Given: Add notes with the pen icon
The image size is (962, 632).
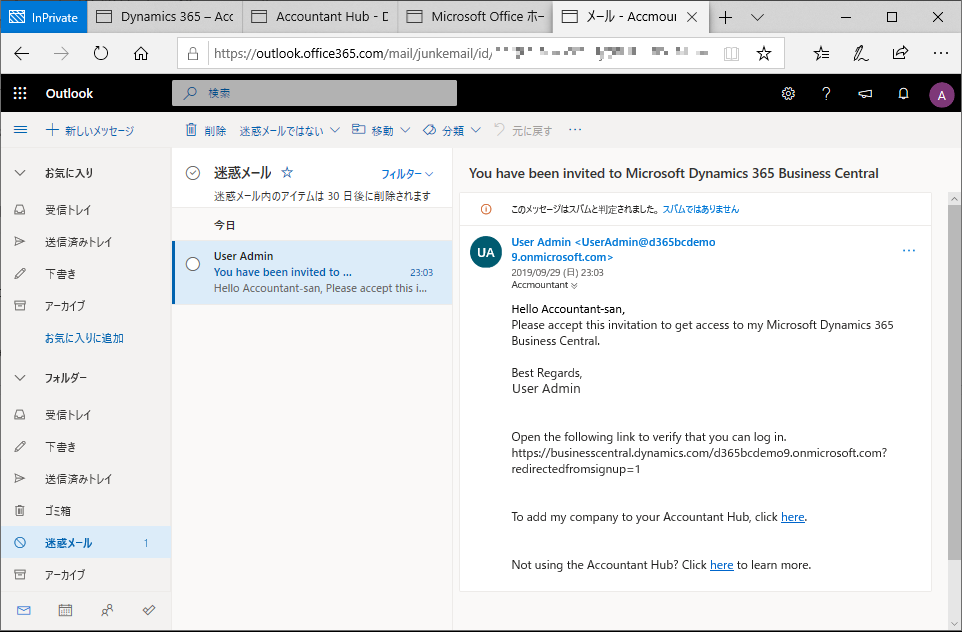Looking at the screenshot, I should tap(861, 54).
